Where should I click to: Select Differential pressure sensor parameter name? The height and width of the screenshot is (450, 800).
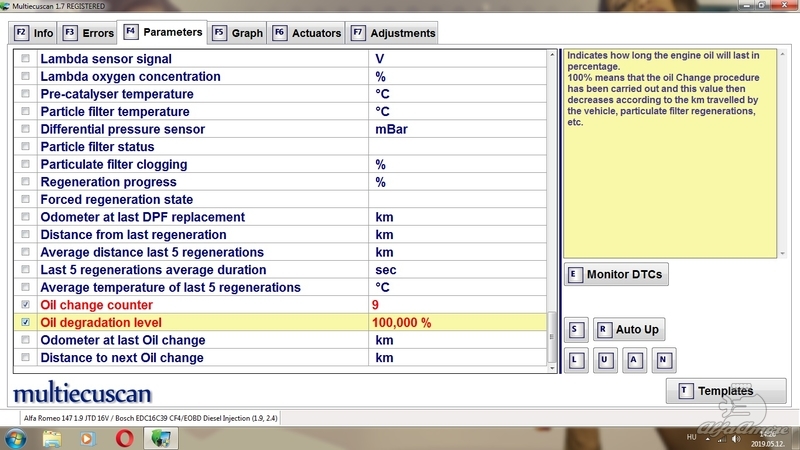[122, 129]
